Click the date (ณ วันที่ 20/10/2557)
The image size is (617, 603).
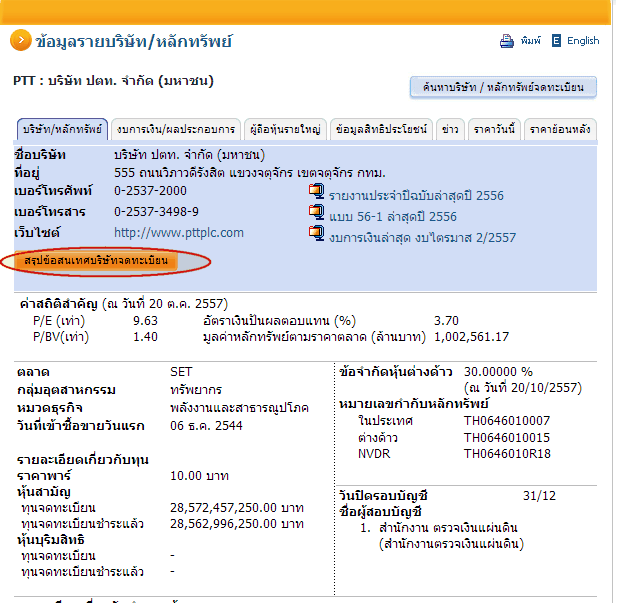pos(523,388)
